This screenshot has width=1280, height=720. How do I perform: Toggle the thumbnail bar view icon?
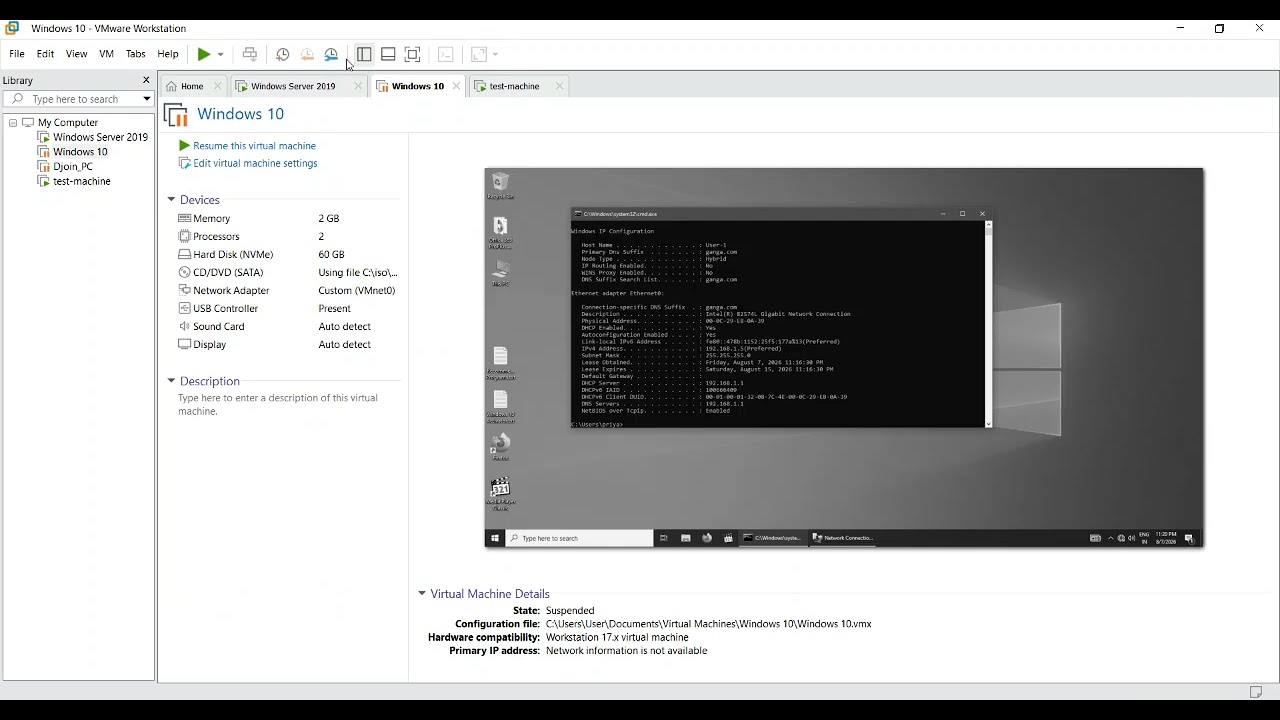pos(388,54)
